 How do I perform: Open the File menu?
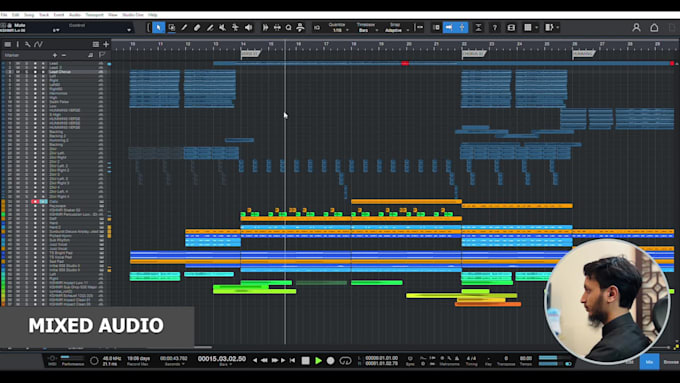point(4,15)
